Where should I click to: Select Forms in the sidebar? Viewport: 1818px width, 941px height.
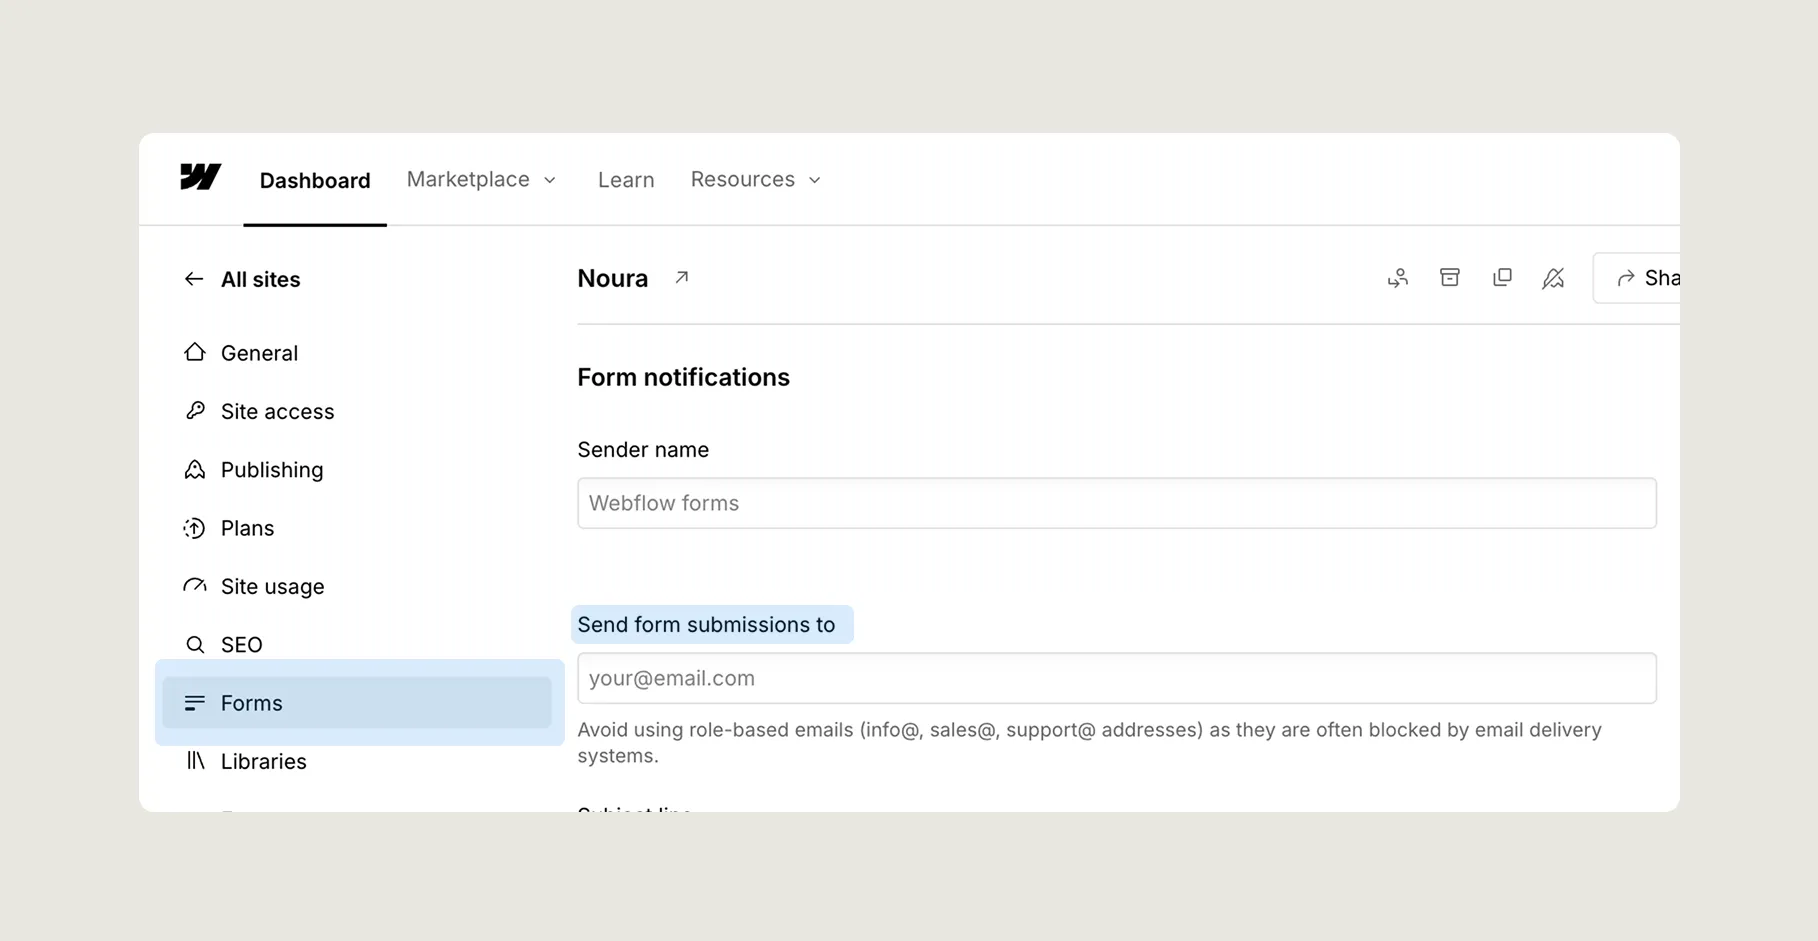(x=252, y=703)
